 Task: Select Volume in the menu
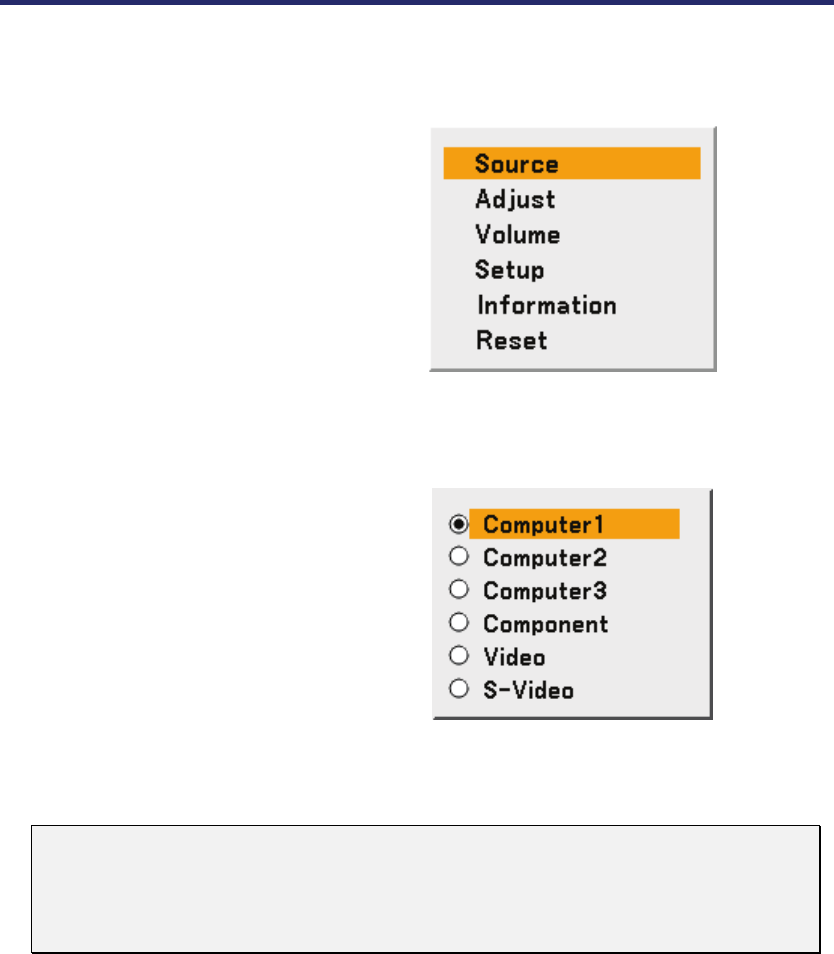click(x=517, y=235)
